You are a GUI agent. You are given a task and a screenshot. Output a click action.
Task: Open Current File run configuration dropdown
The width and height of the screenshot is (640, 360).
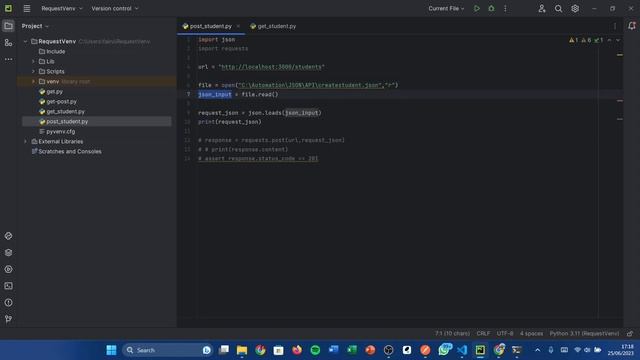[446, 8]
